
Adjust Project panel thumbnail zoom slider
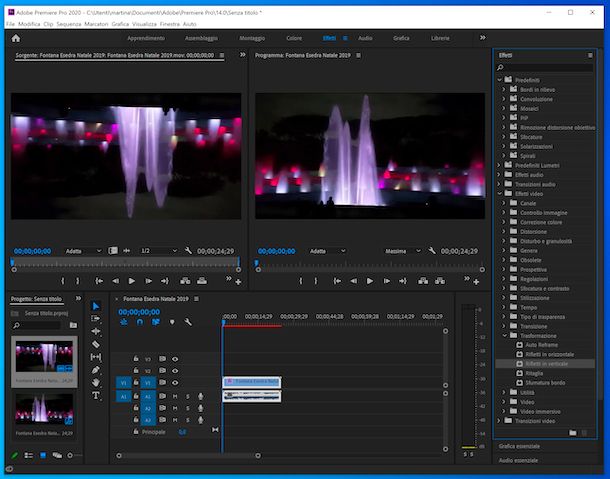coord(72,455)
